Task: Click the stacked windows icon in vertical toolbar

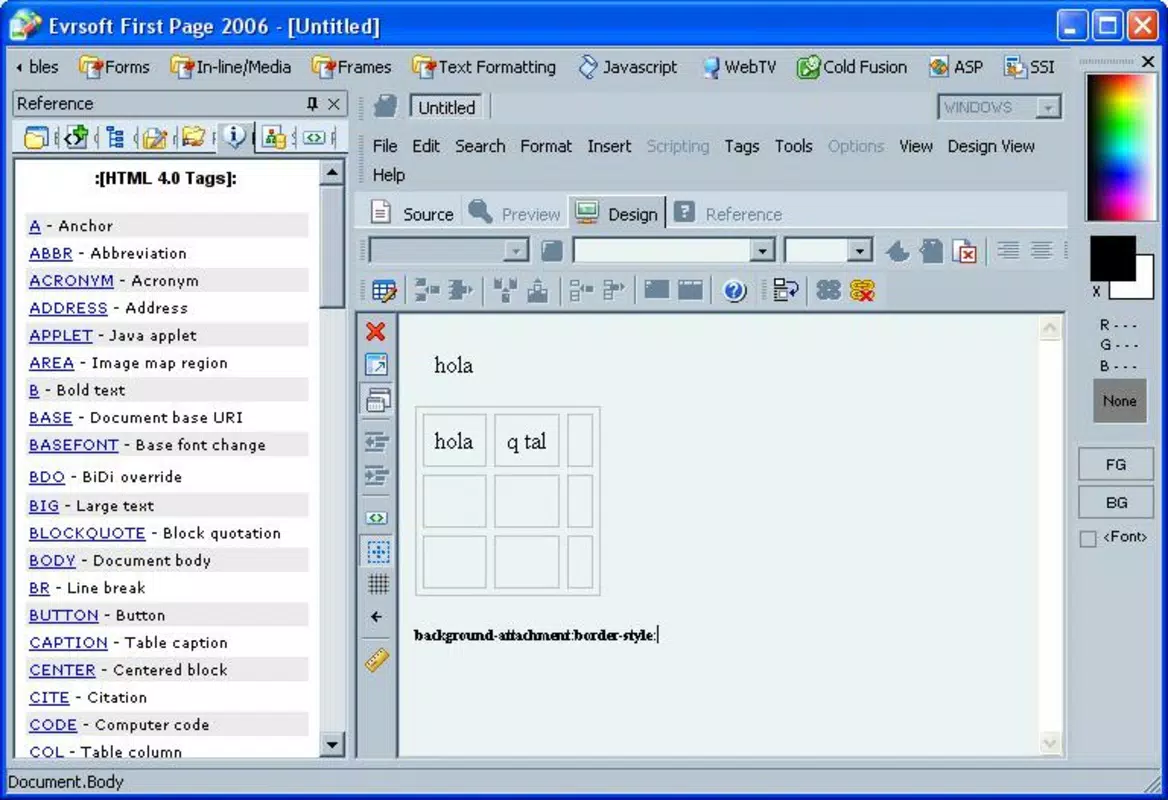Action: 378,399
